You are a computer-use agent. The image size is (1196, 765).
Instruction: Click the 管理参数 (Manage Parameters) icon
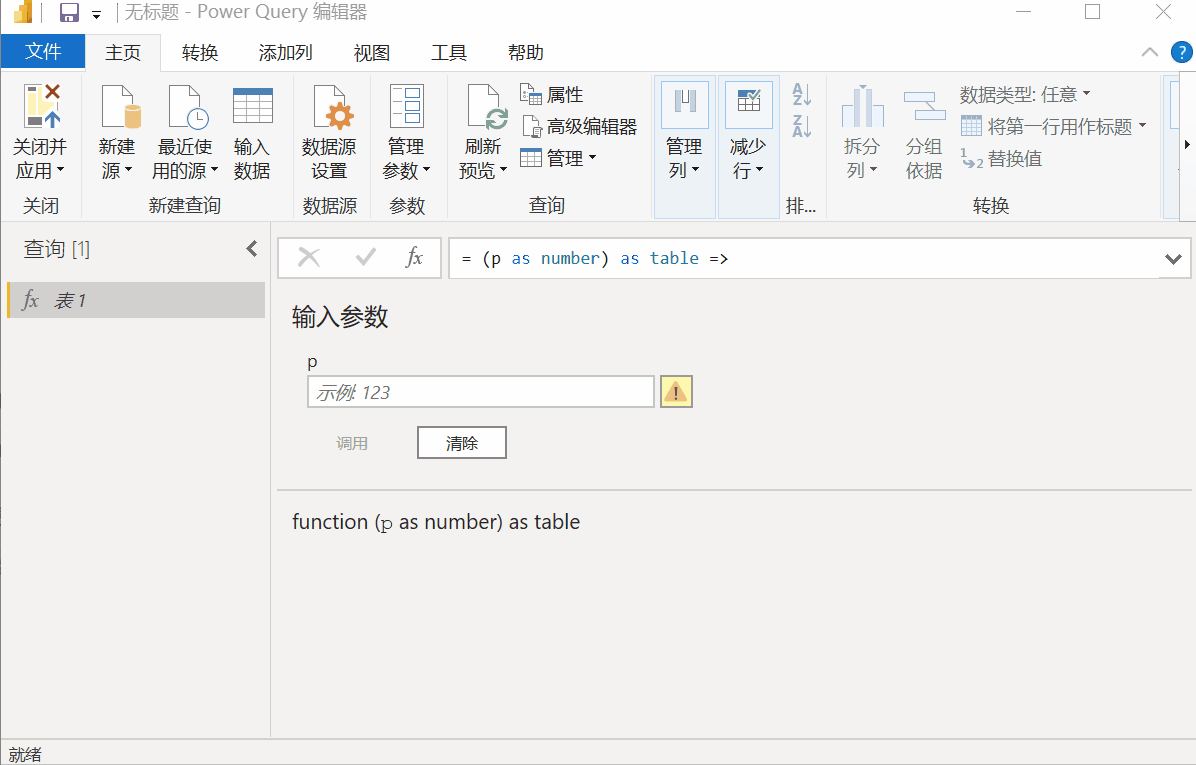[x=407, y=105]
